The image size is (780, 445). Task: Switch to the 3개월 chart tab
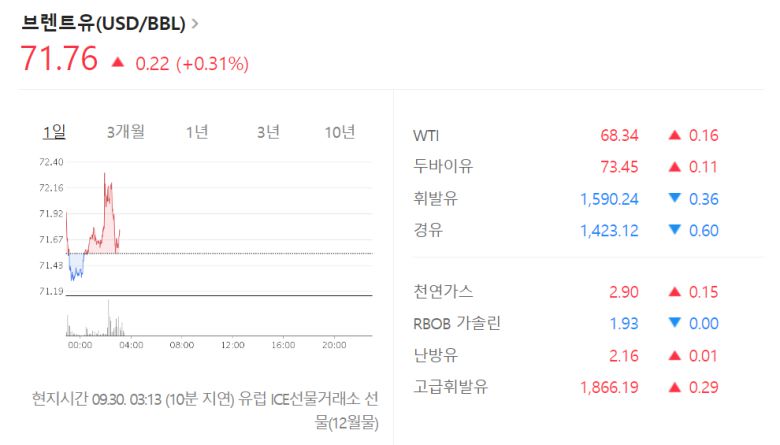126,132
